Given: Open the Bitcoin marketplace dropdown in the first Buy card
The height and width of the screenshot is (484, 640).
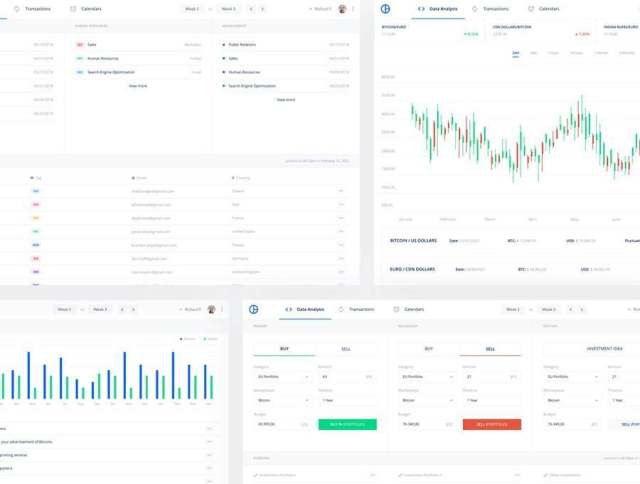Looking at the screenshot, I should (283, 400).
